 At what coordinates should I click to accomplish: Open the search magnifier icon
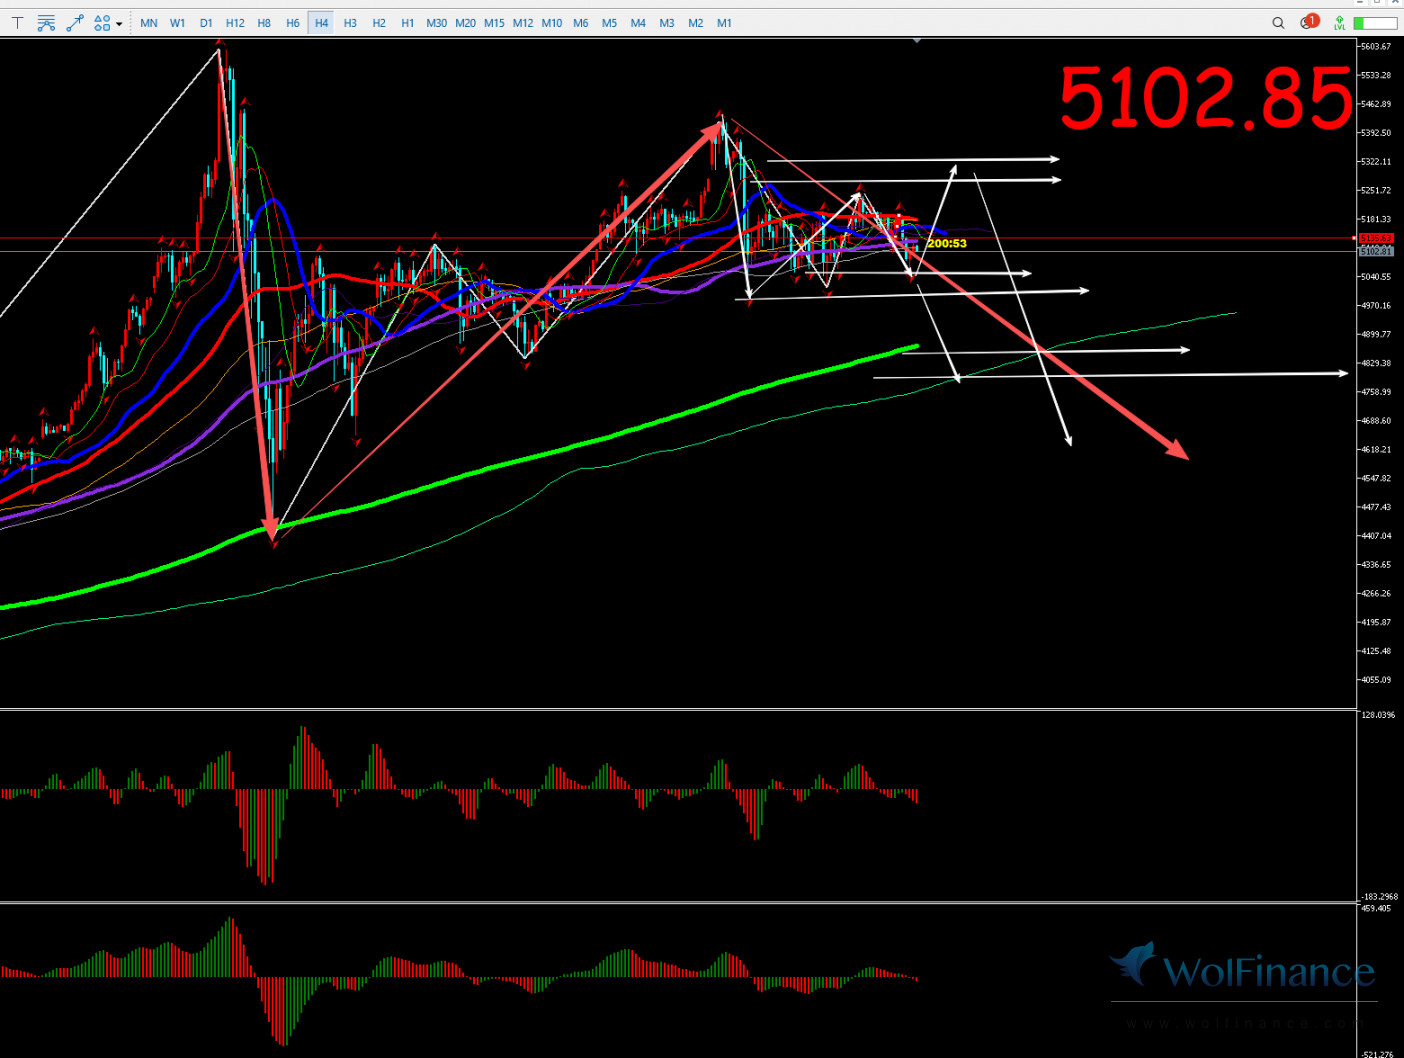point(1278,23)
